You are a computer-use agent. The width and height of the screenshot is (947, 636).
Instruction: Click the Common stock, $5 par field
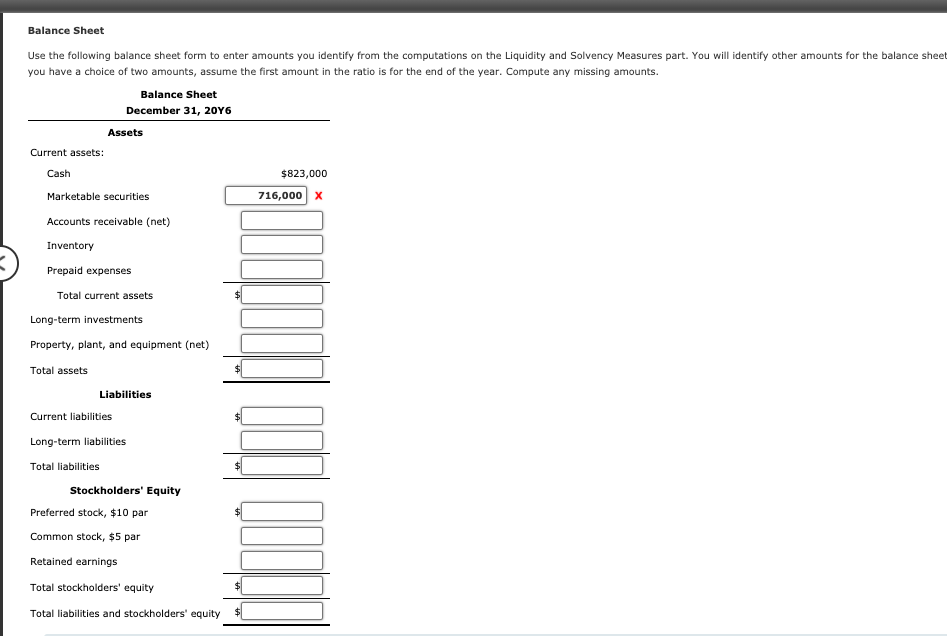(x=282, y=536)
